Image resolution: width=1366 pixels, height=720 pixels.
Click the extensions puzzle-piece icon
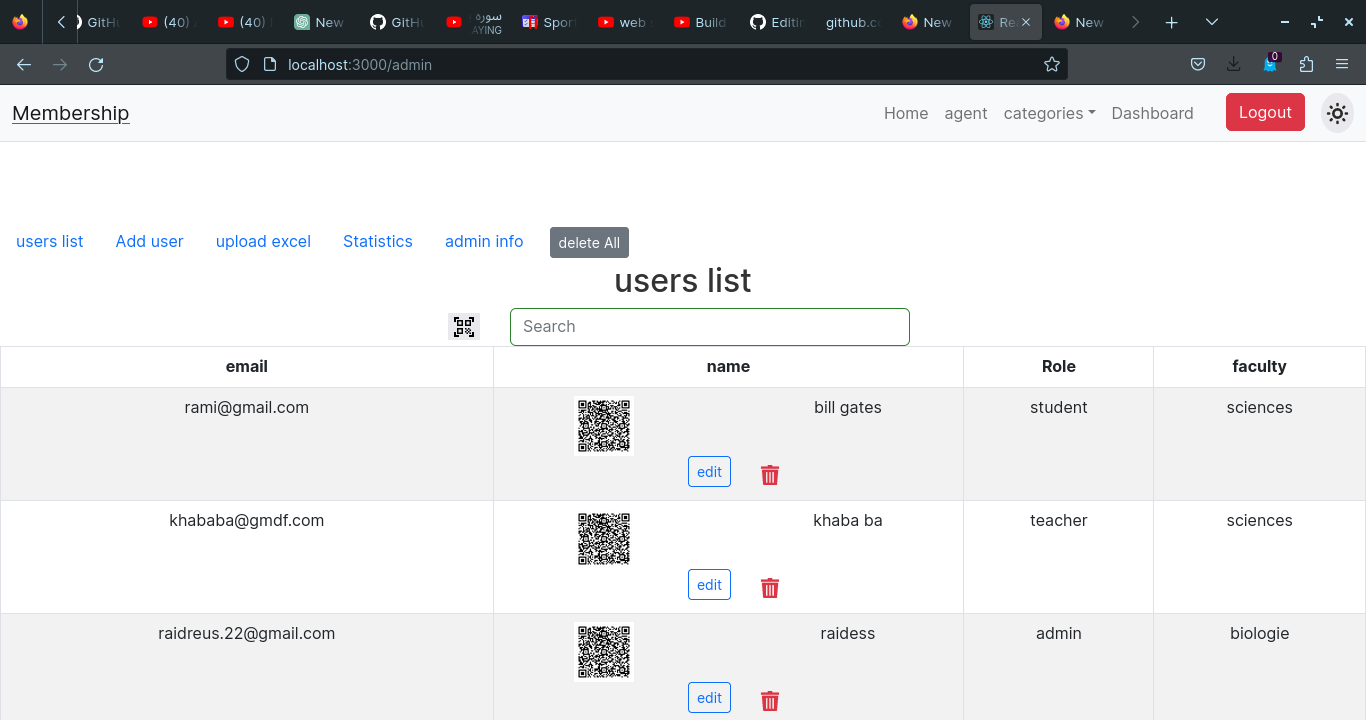click(x=1306, y=64)
